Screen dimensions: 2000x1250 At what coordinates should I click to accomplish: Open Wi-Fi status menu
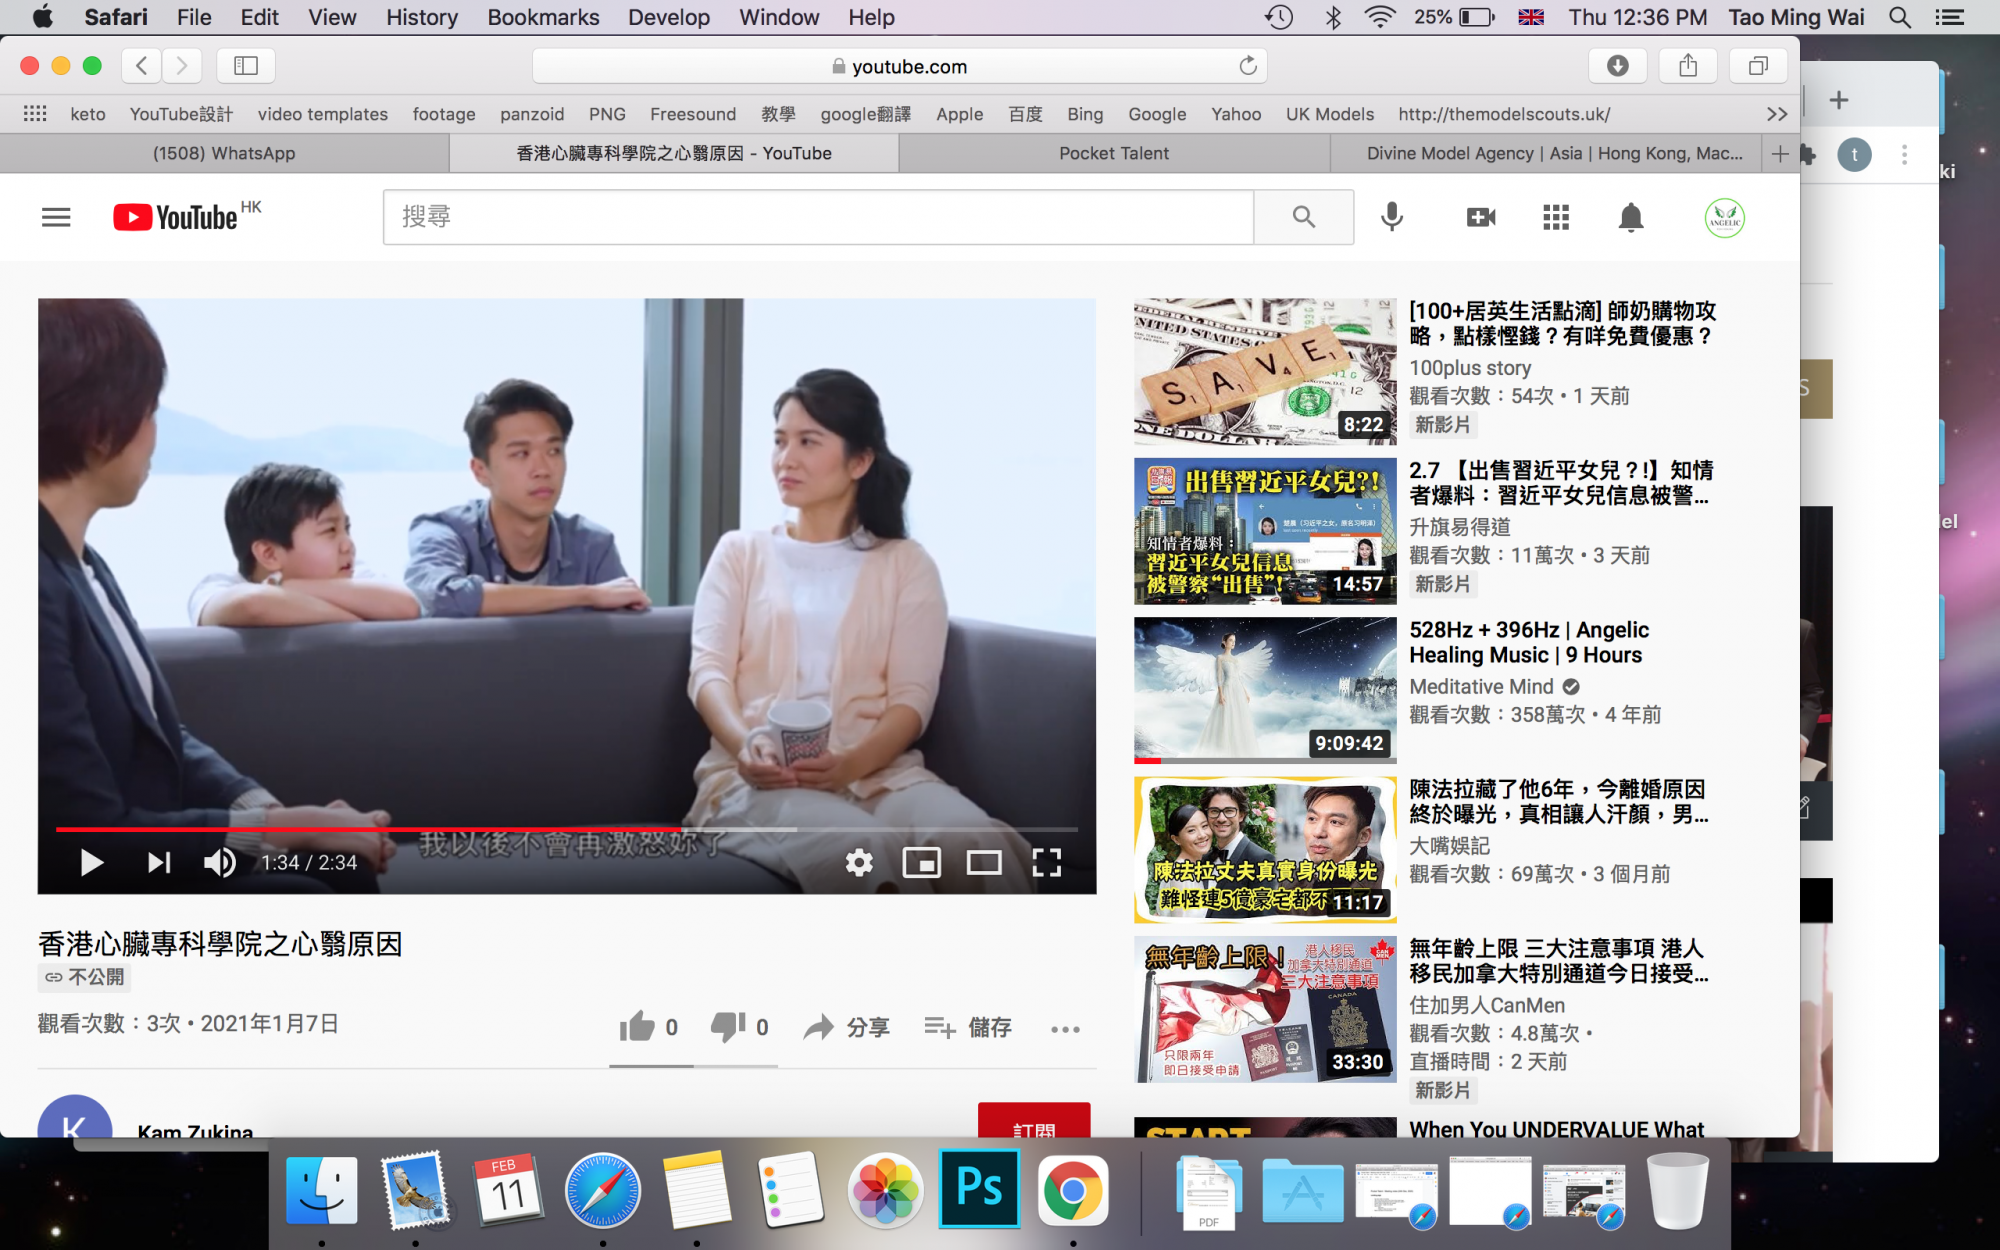(1380, 17)
